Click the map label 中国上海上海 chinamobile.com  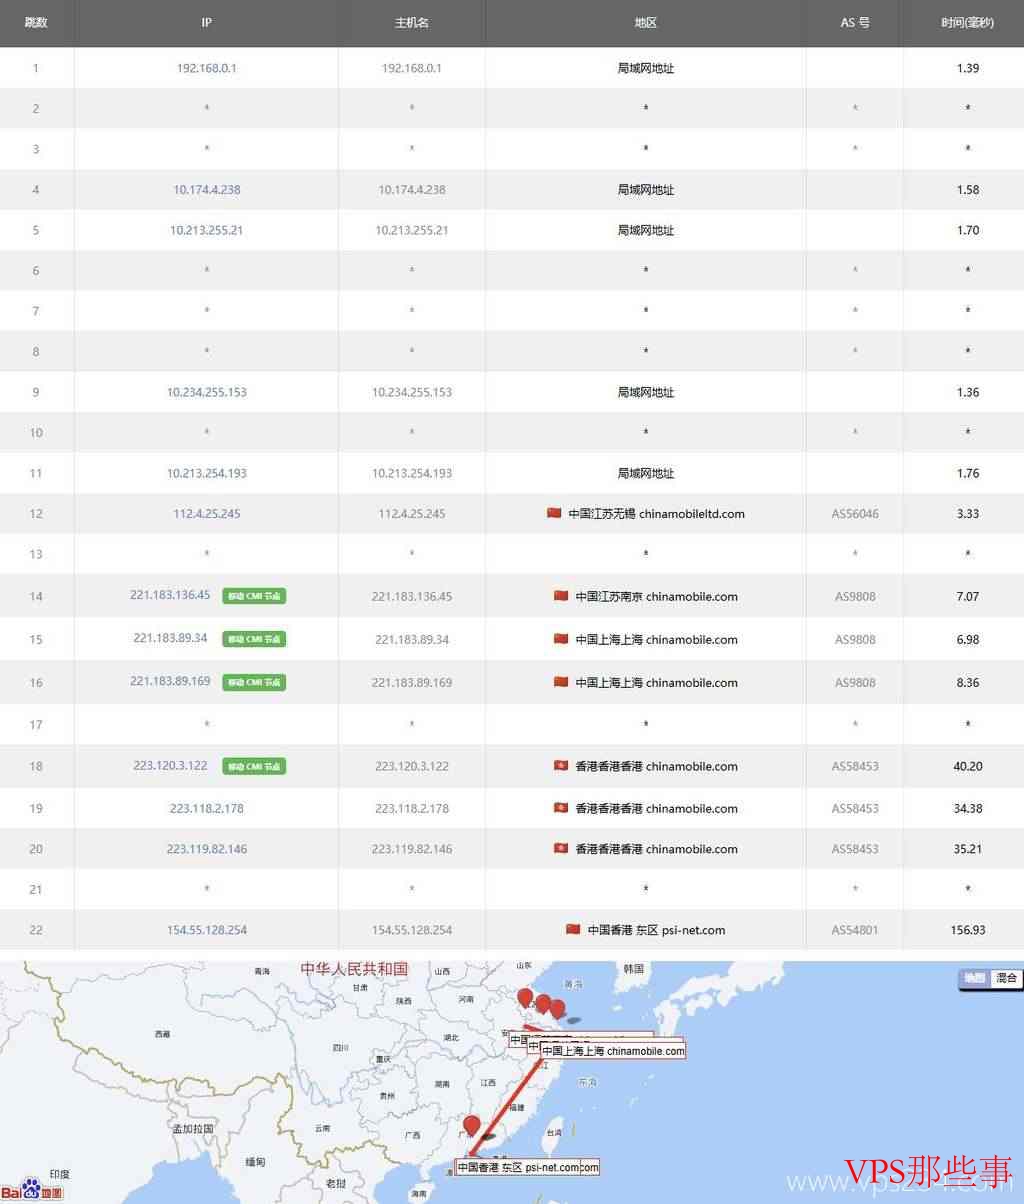(613, 1050)
